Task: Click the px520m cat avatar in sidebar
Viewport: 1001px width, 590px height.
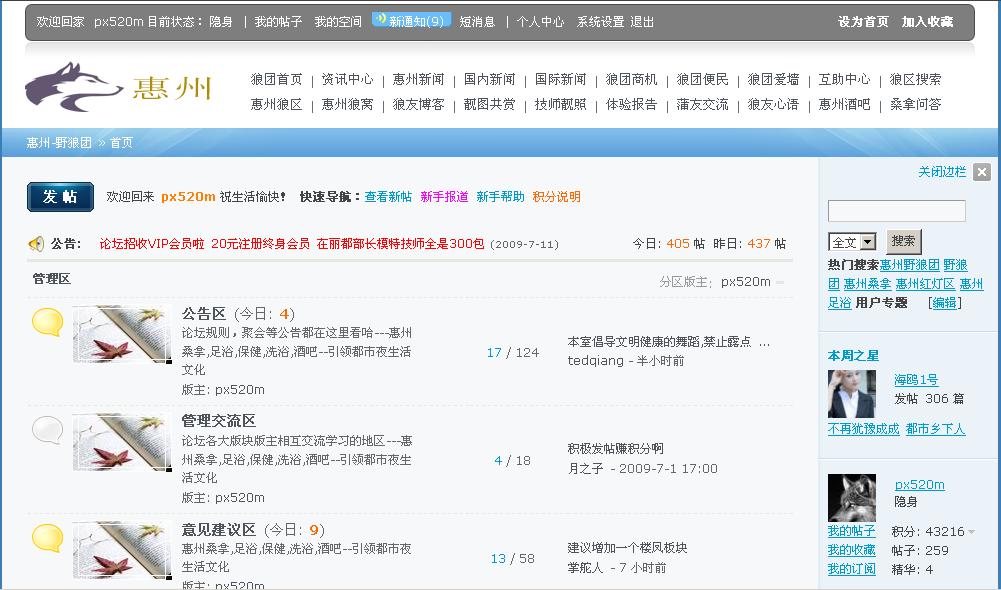Action: click(851, 497)
